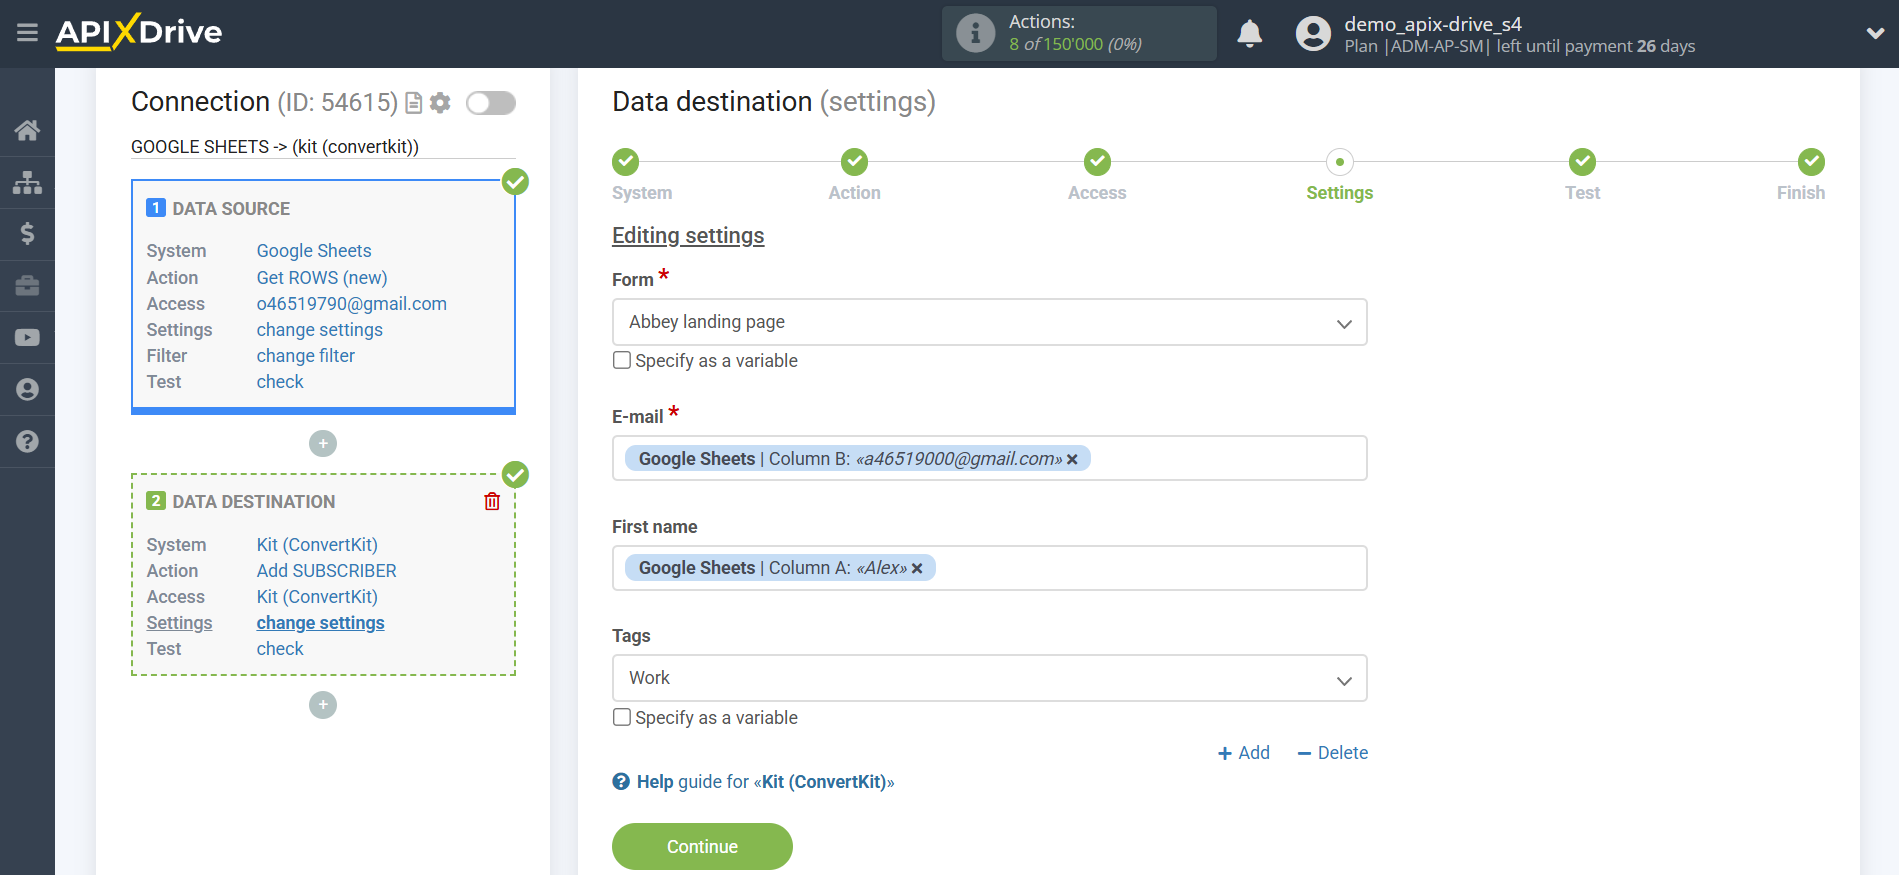
Task: Open Get ROWS (new) action link
Action: click(322, 278)
